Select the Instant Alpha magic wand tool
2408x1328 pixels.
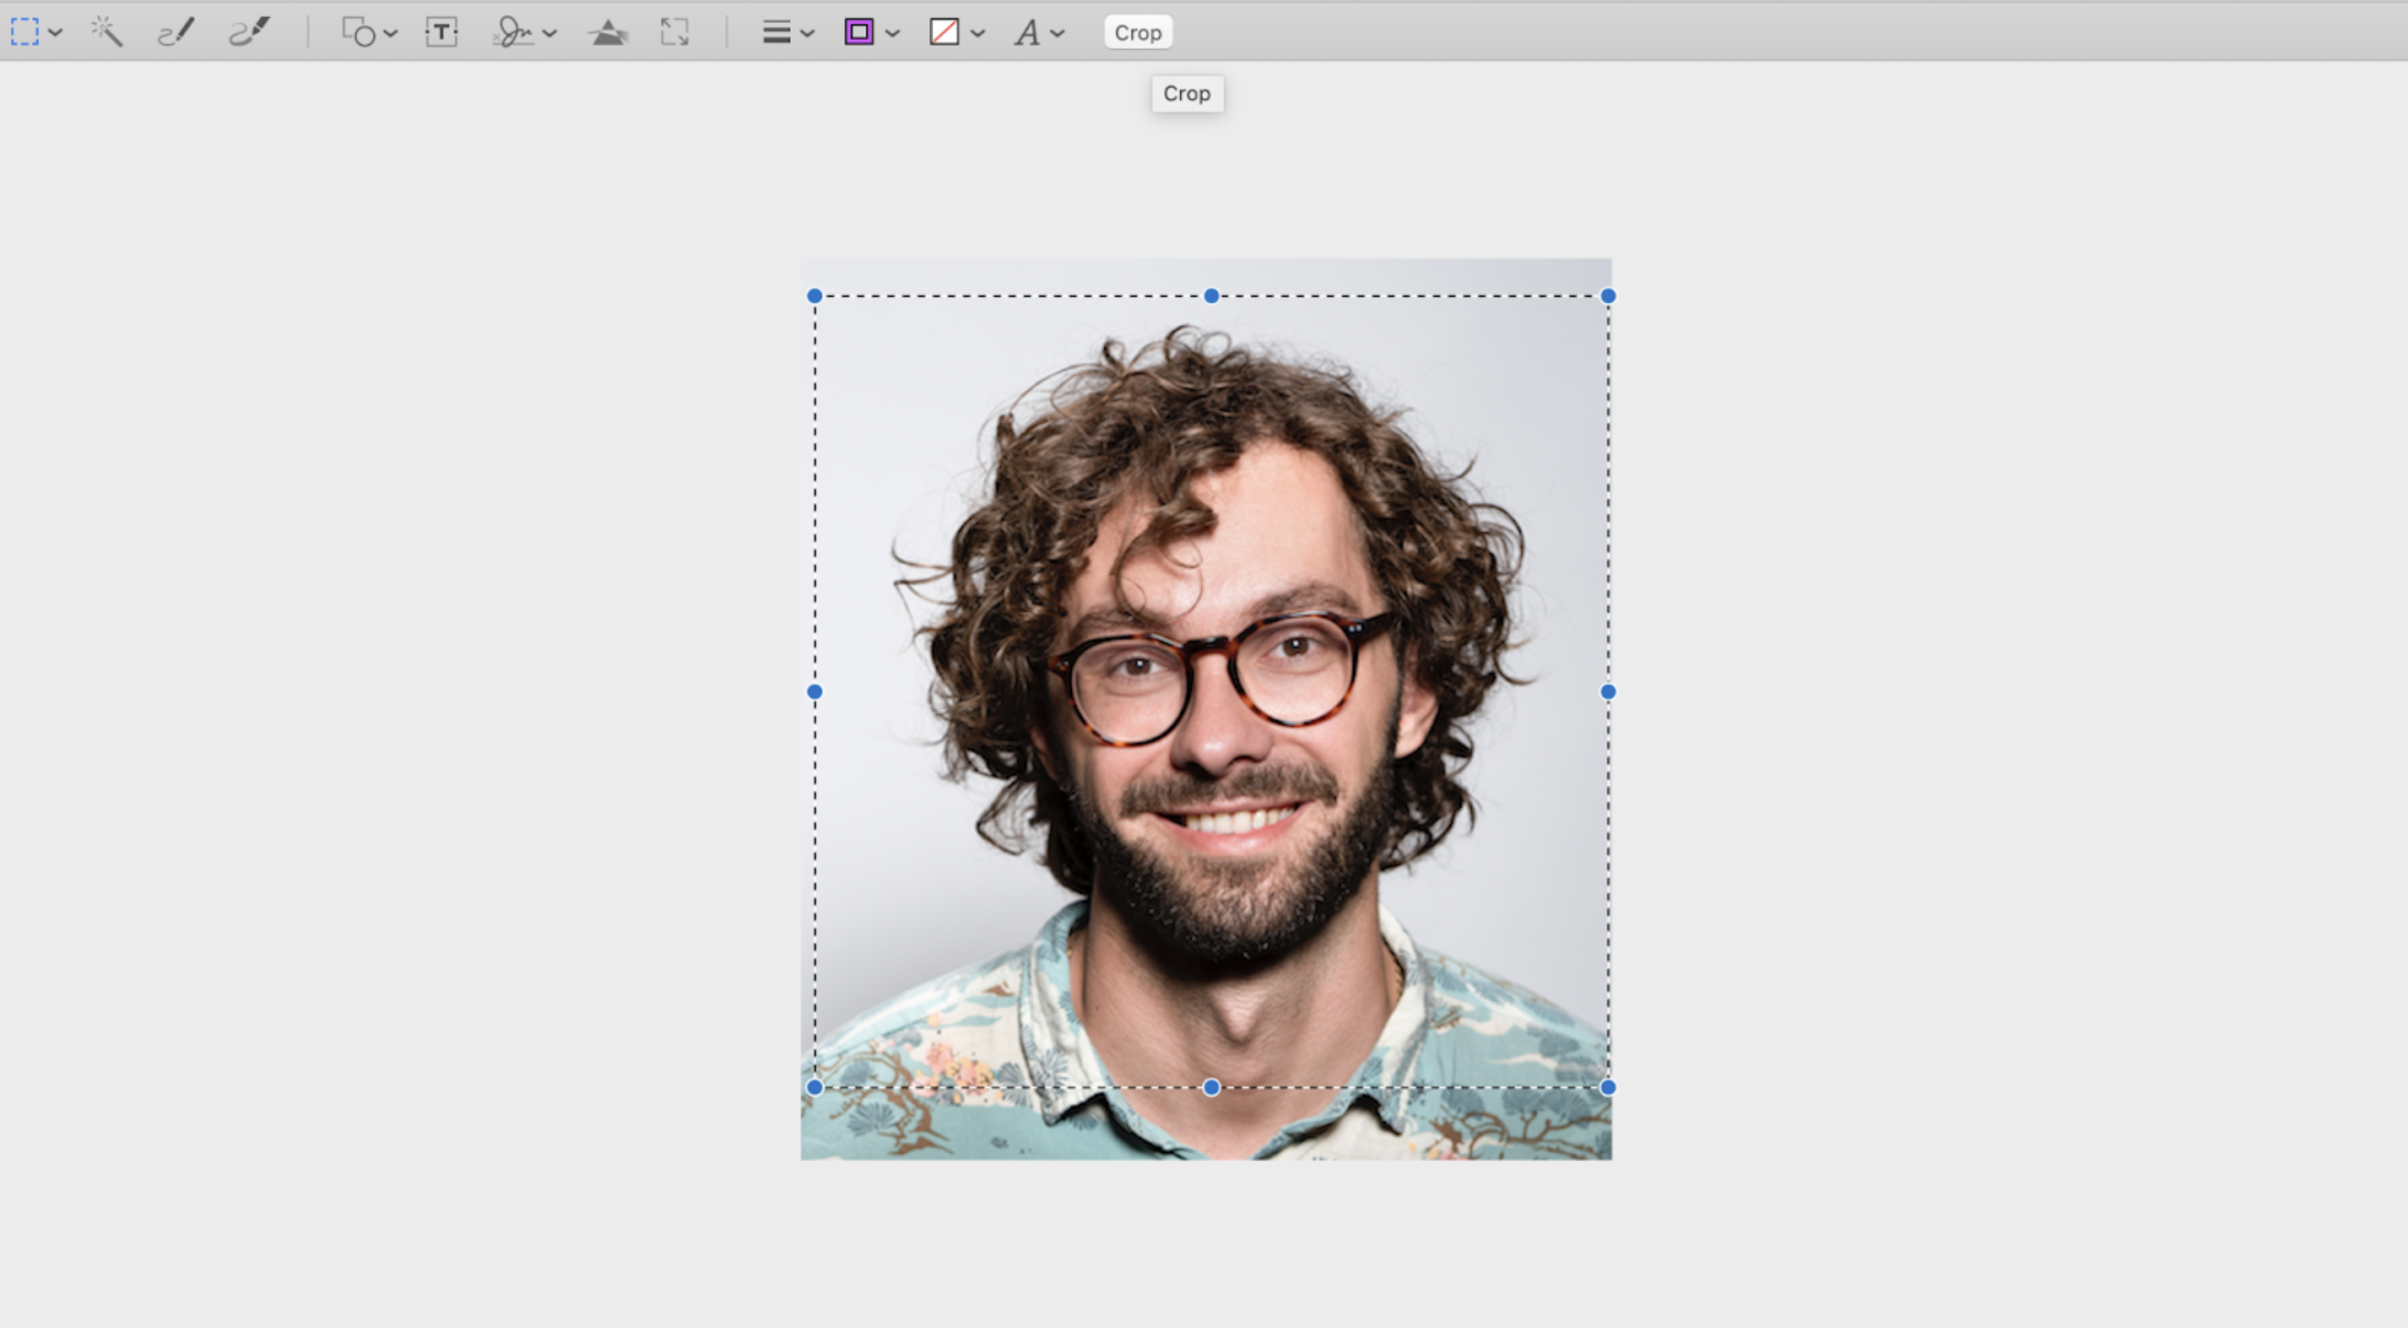(106, 32)
